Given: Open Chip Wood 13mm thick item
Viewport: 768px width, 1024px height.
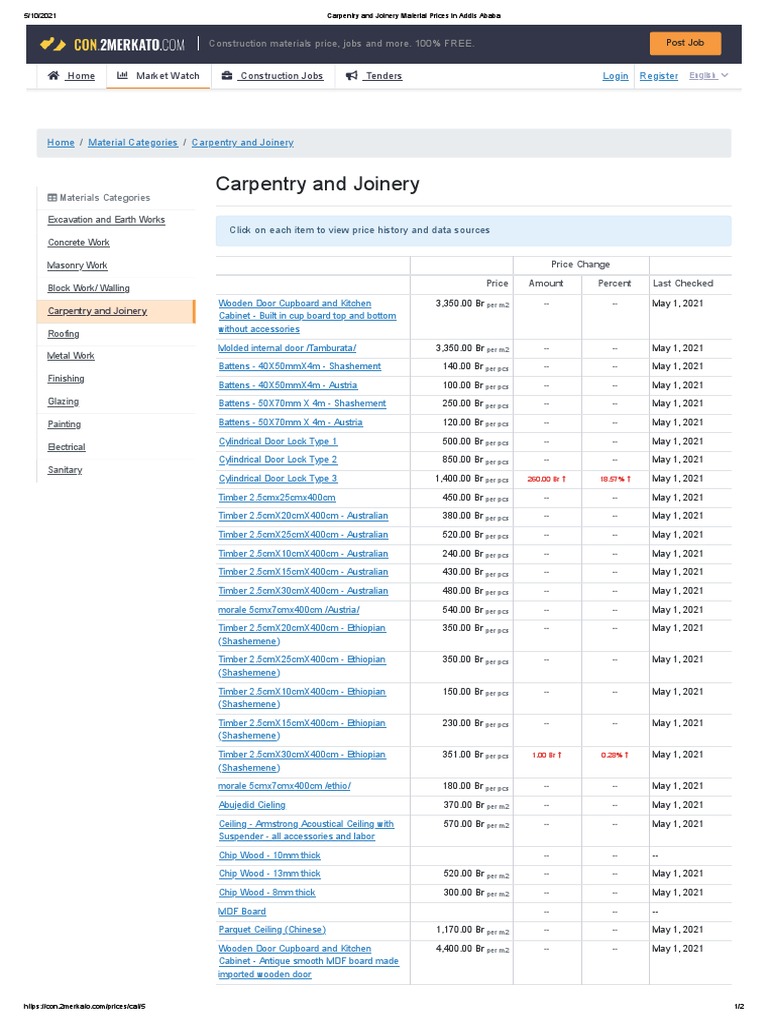Looking at the screenshot, I should 270,874.
